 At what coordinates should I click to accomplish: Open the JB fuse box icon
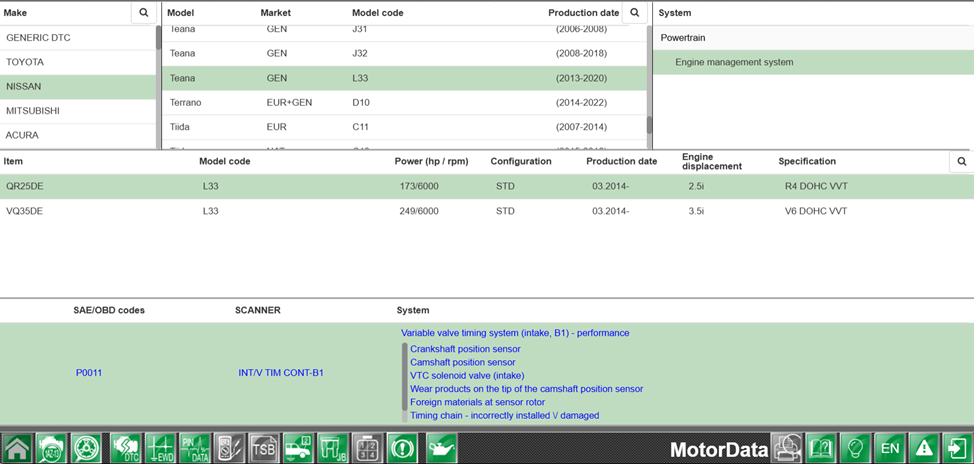(x=333, y=447)
